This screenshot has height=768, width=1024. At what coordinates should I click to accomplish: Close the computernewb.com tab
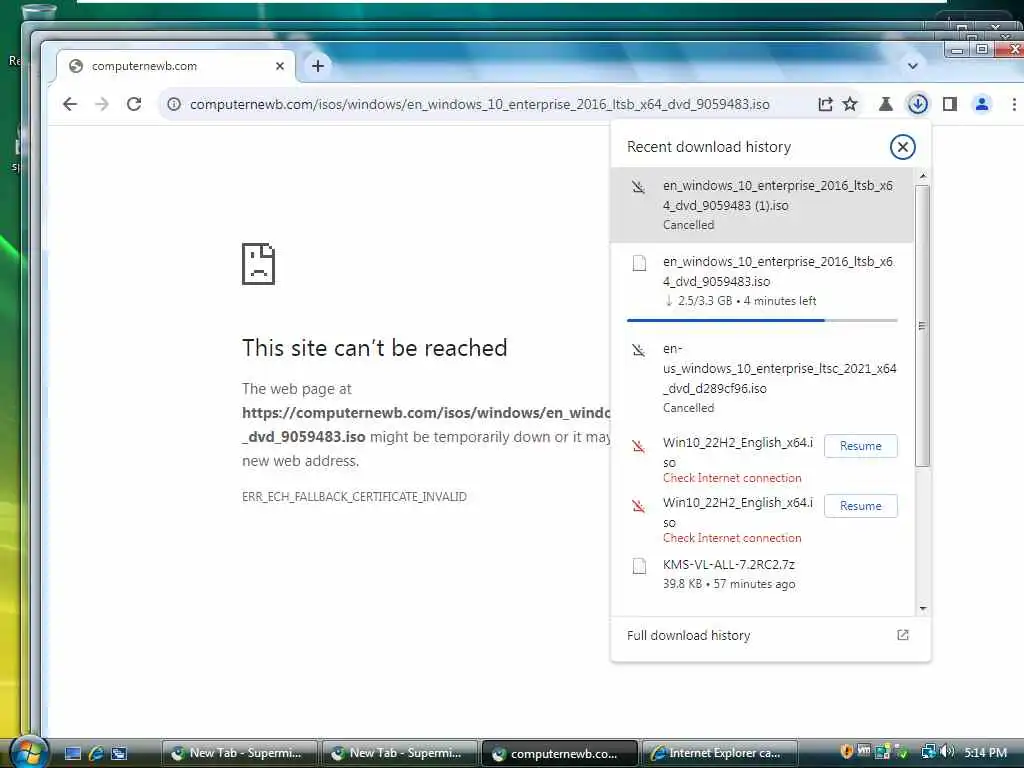280,66
